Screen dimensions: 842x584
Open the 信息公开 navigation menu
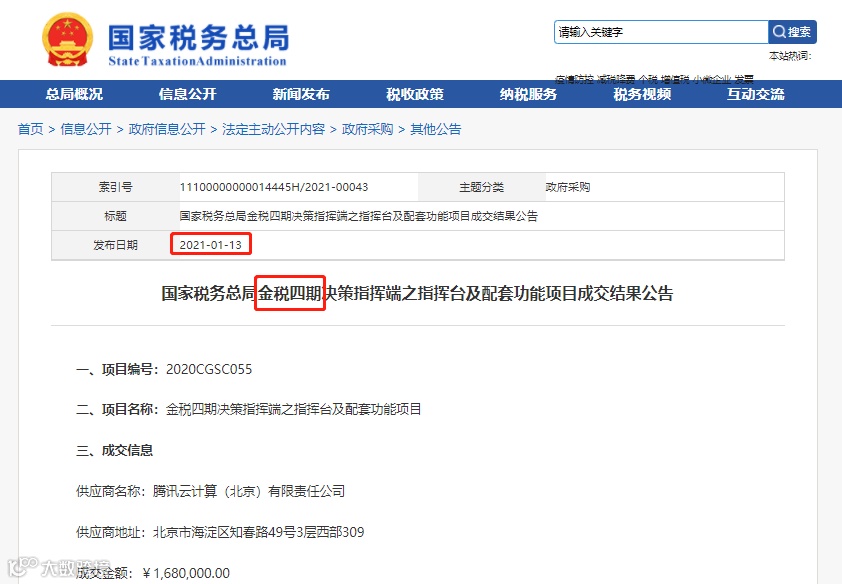[187, 94]
